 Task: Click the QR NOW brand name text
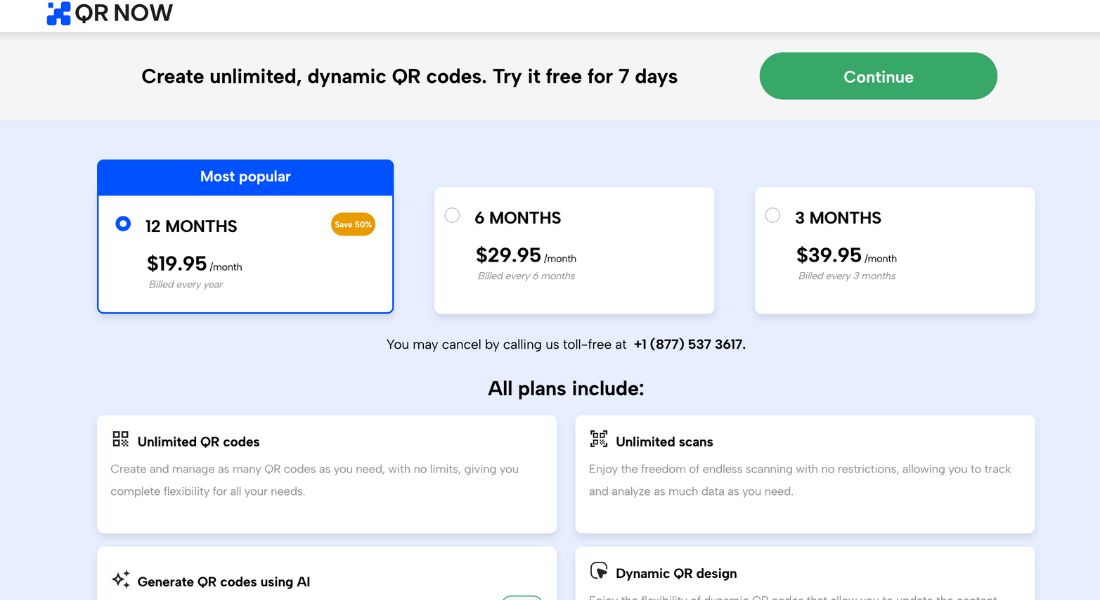point(123,13)
